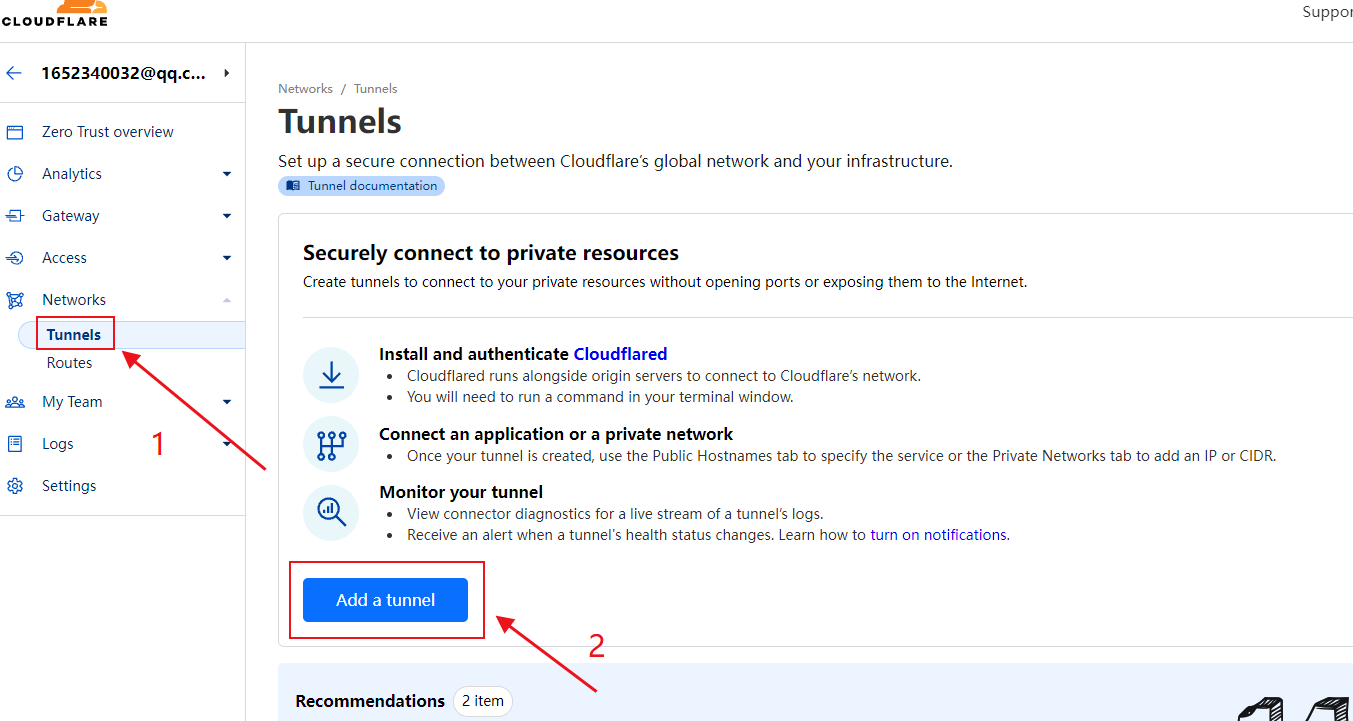This screenshot has width=1353, height=721.
Task: Click the Support link in the header
Action: [x=1327, y=12]
